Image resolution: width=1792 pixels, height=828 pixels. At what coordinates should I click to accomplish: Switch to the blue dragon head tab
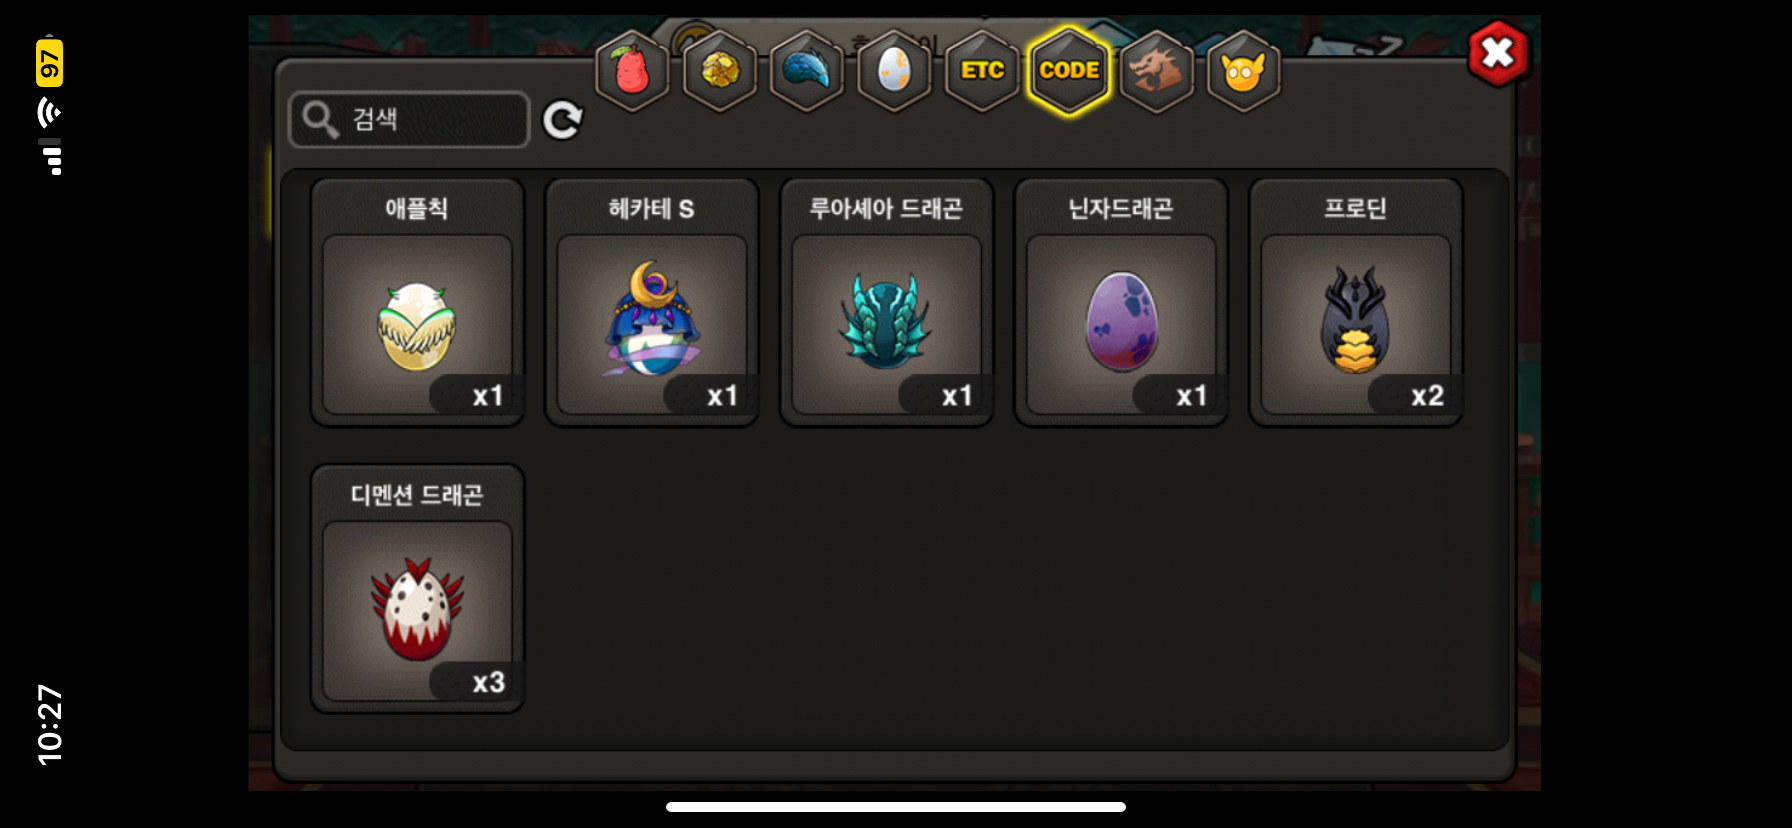807,71
